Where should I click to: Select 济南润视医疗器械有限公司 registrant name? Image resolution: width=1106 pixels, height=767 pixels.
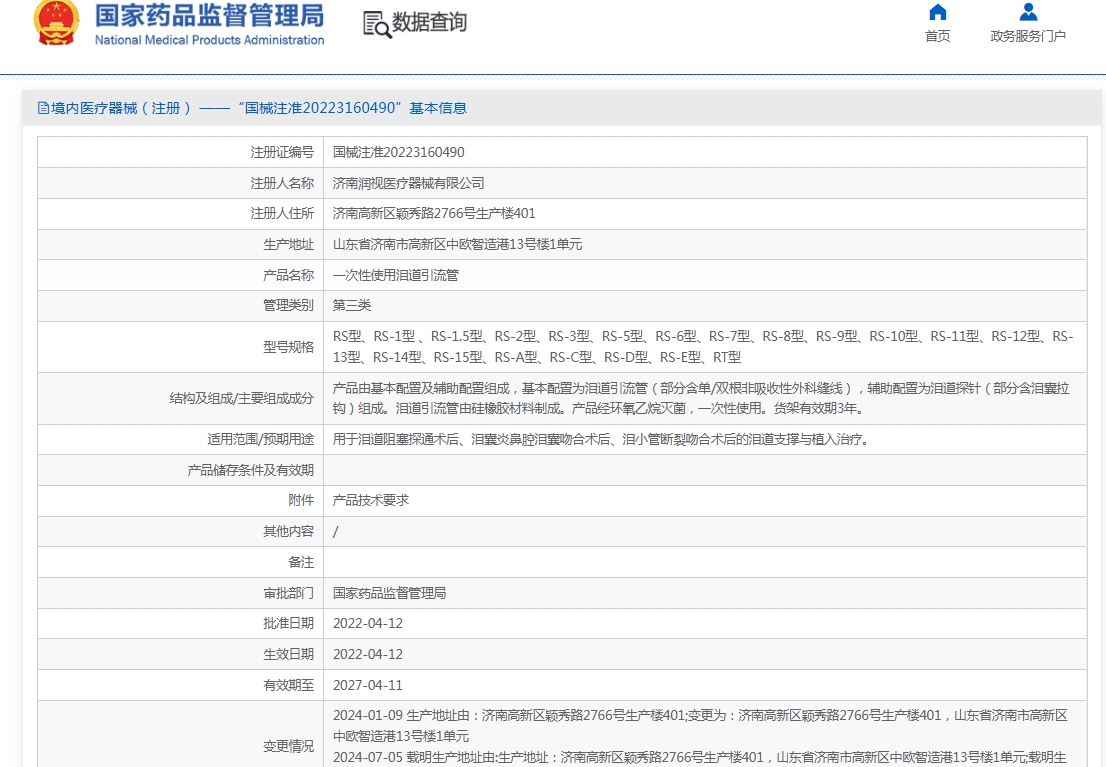(408, 183)
